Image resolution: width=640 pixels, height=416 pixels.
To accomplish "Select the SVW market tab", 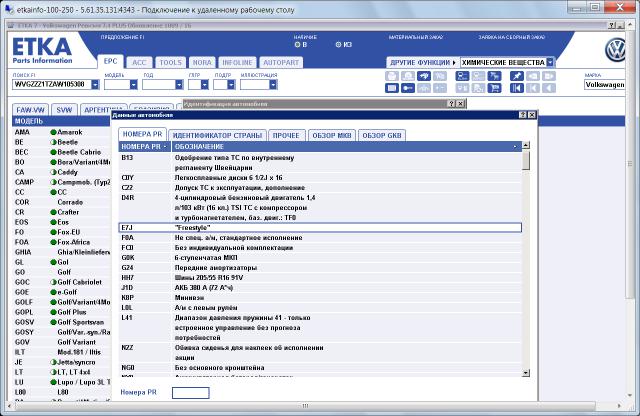I will pos(64,110).
